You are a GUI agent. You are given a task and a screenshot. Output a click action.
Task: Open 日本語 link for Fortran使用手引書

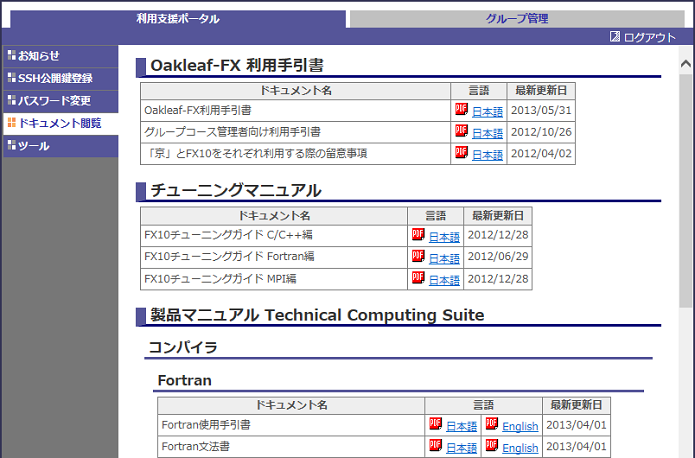point(461,426)
